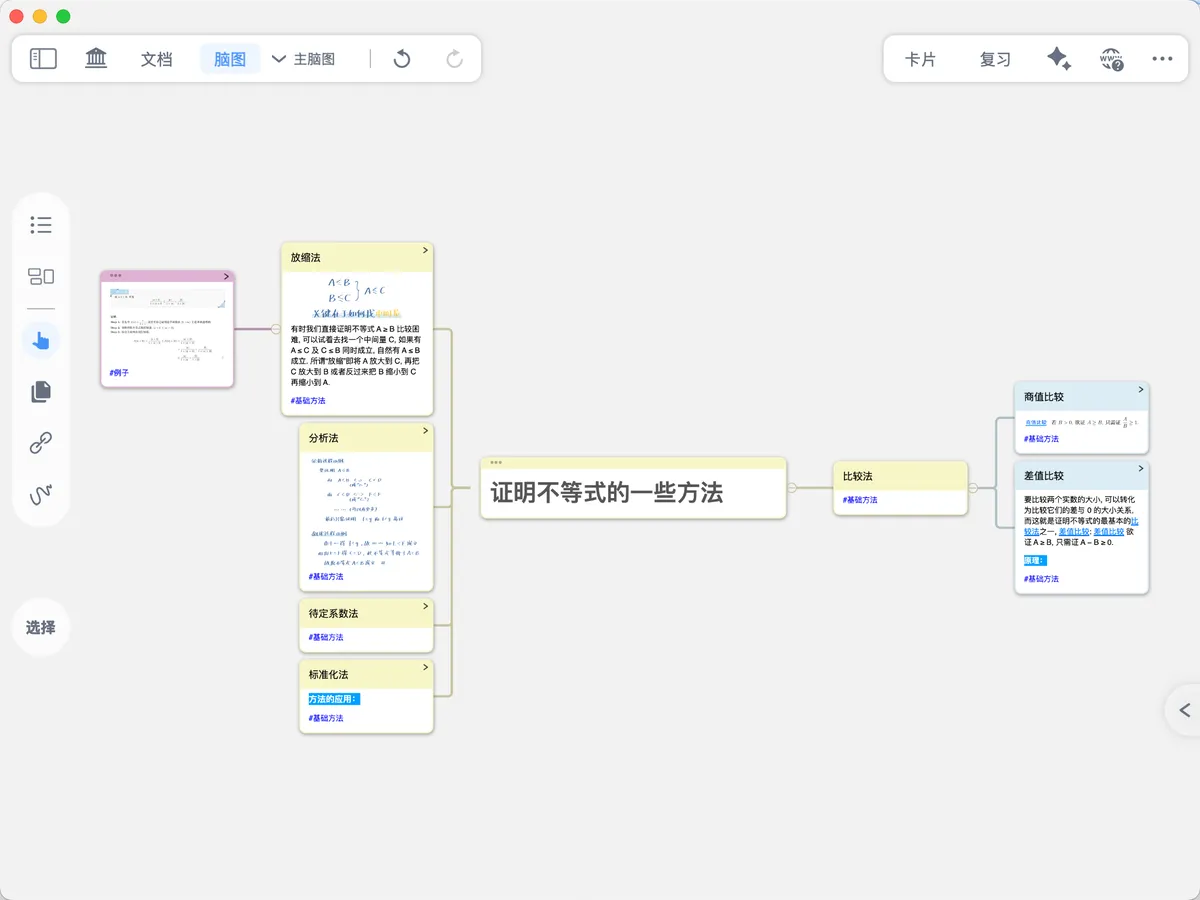Open arrow on 分析法 card
1200x900 pixels.
pos(425,431)
